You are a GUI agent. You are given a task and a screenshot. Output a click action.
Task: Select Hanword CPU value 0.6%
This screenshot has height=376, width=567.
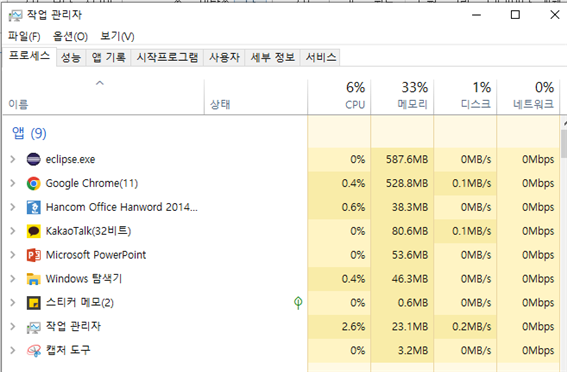[353, 207]
